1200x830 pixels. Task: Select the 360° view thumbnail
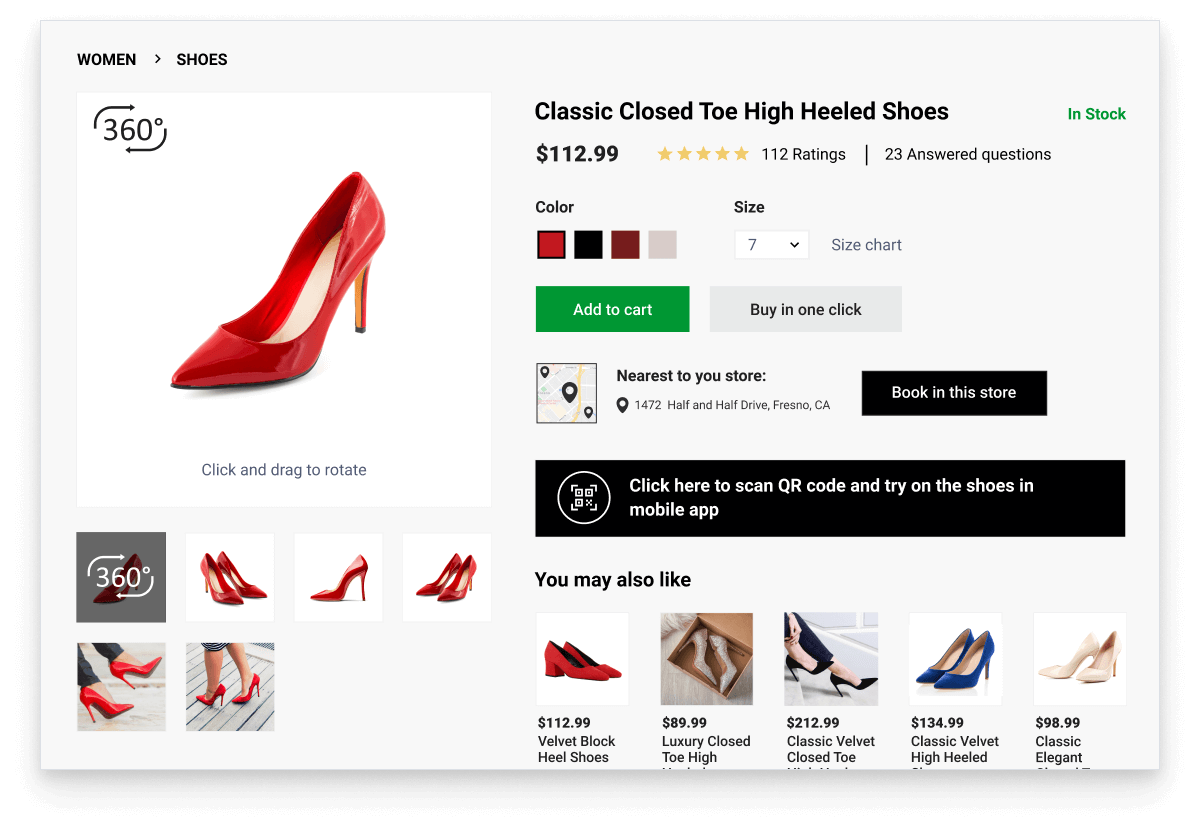pyautogui.click(x=121, y=577)
